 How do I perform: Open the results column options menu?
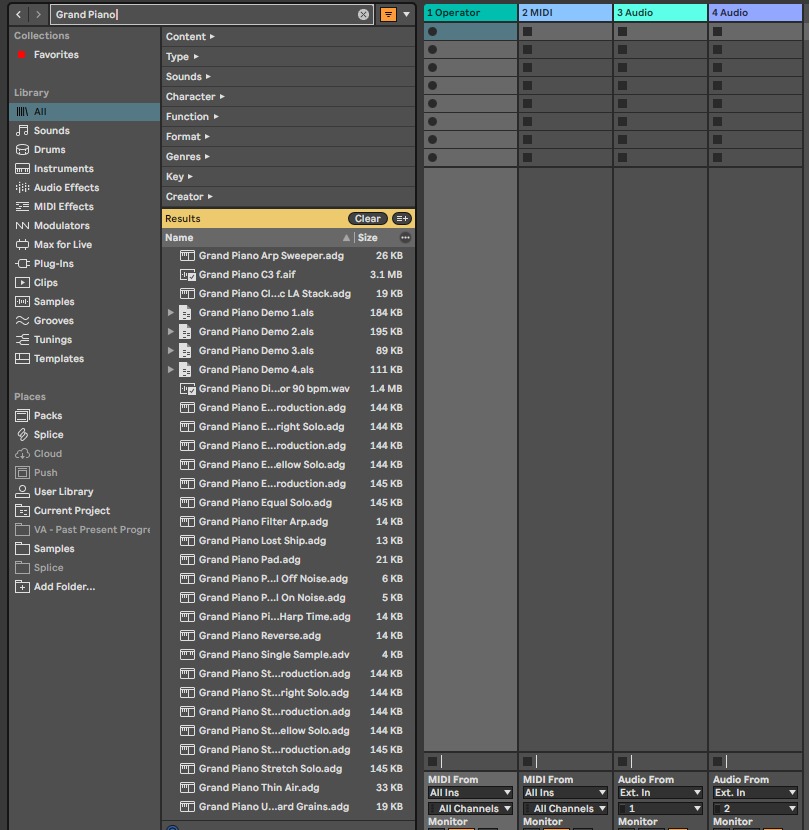pyautogui.click(x=405, y=238)
